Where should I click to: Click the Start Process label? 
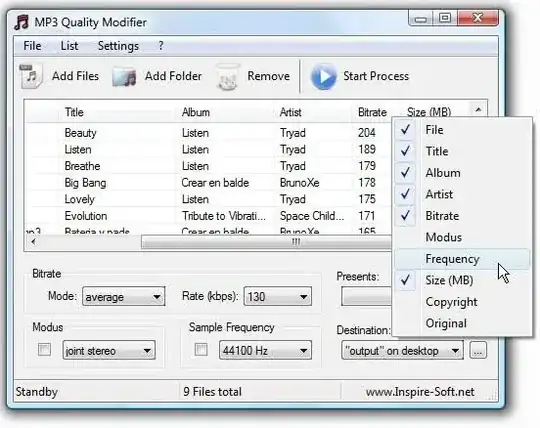coord(376,76)
